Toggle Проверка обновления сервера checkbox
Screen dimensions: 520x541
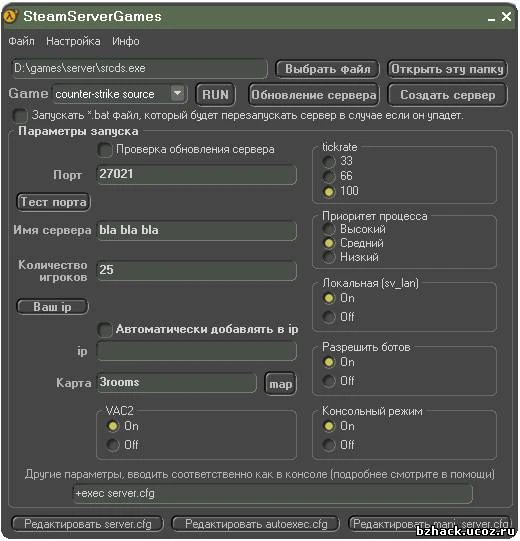[105, 150]
